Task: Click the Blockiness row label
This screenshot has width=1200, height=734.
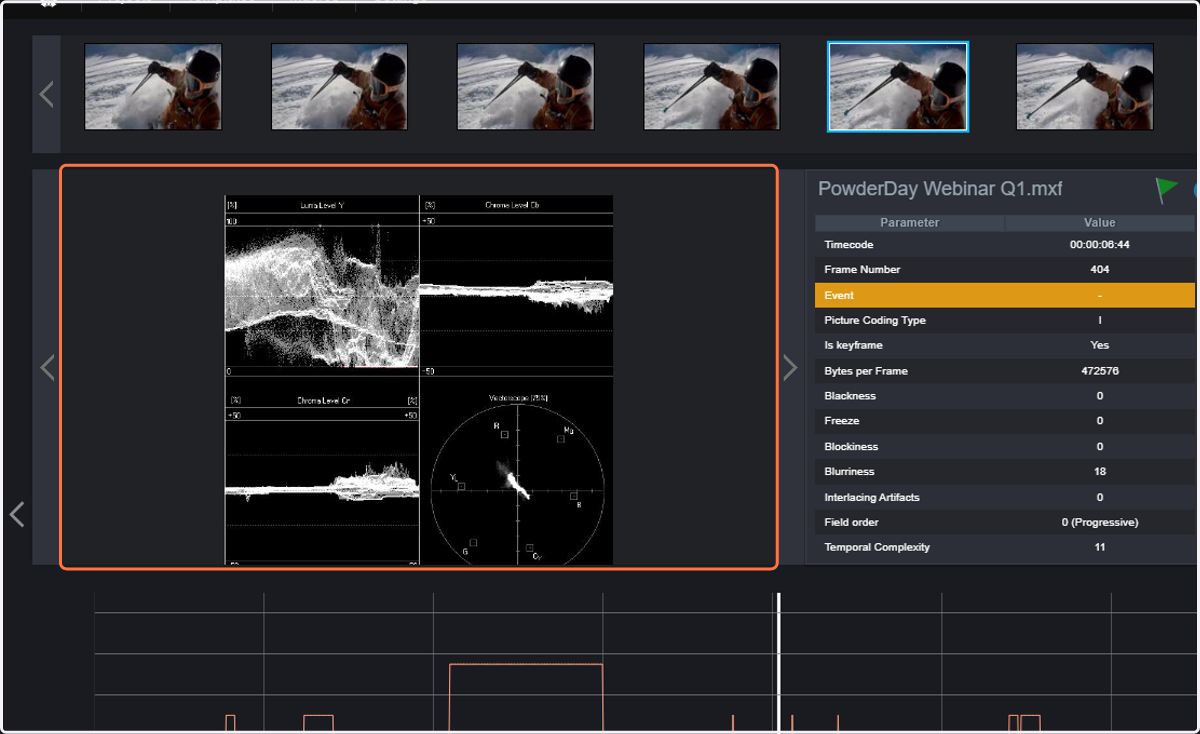Action: [851, 447]
